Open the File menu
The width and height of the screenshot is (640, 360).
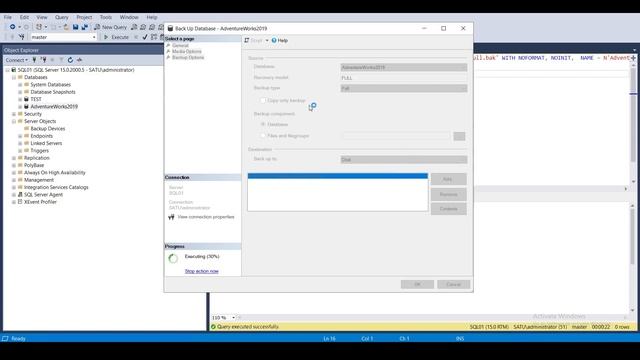coord(8,17)
